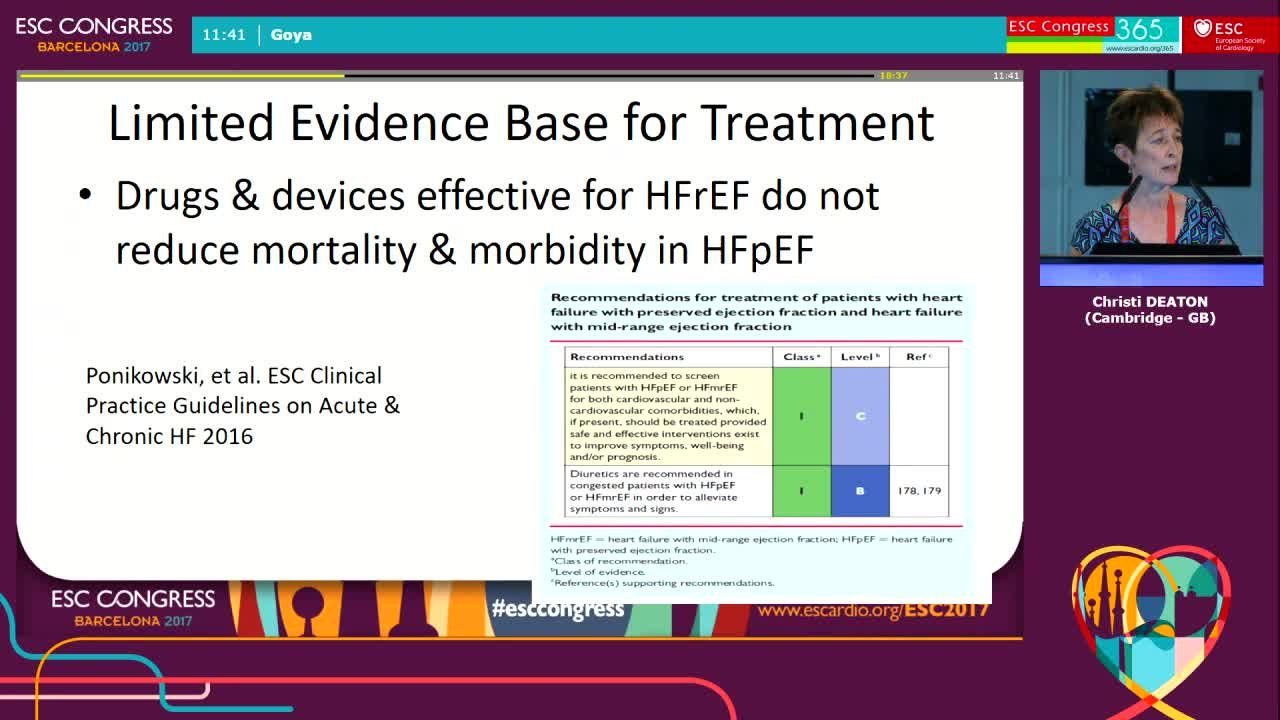Click the dark blue Level B cell
Image resolution: width=1280 pixels, height=720 pixels.
pyautogui.click(x=860, y=491)
